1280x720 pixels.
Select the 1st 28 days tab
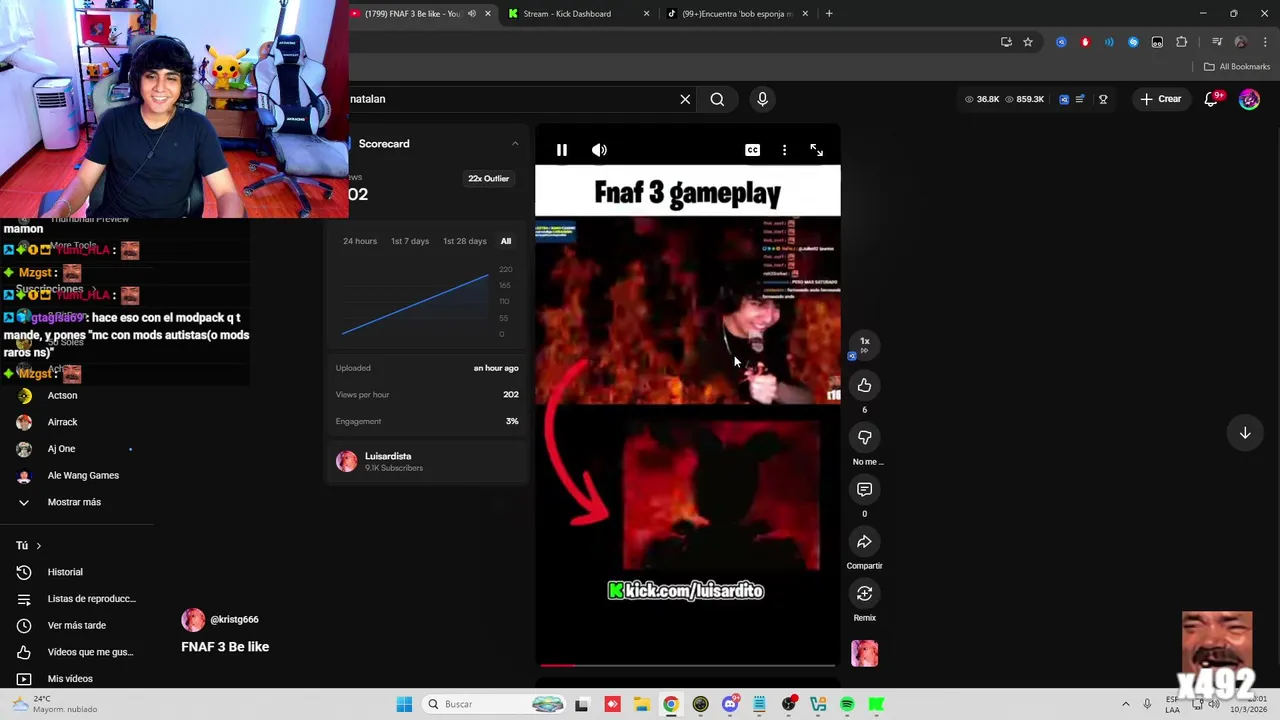(x=464, y=241)
